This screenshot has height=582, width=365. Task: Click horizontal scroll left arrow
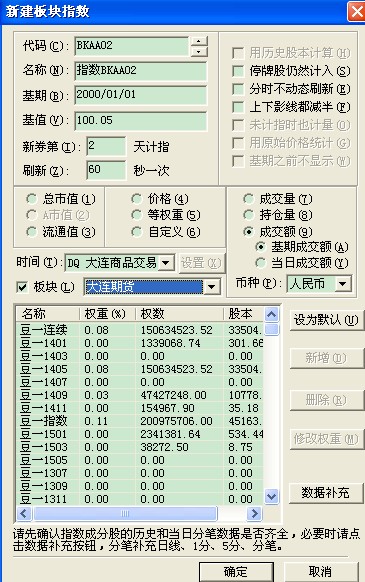click(x=24, y=514)
